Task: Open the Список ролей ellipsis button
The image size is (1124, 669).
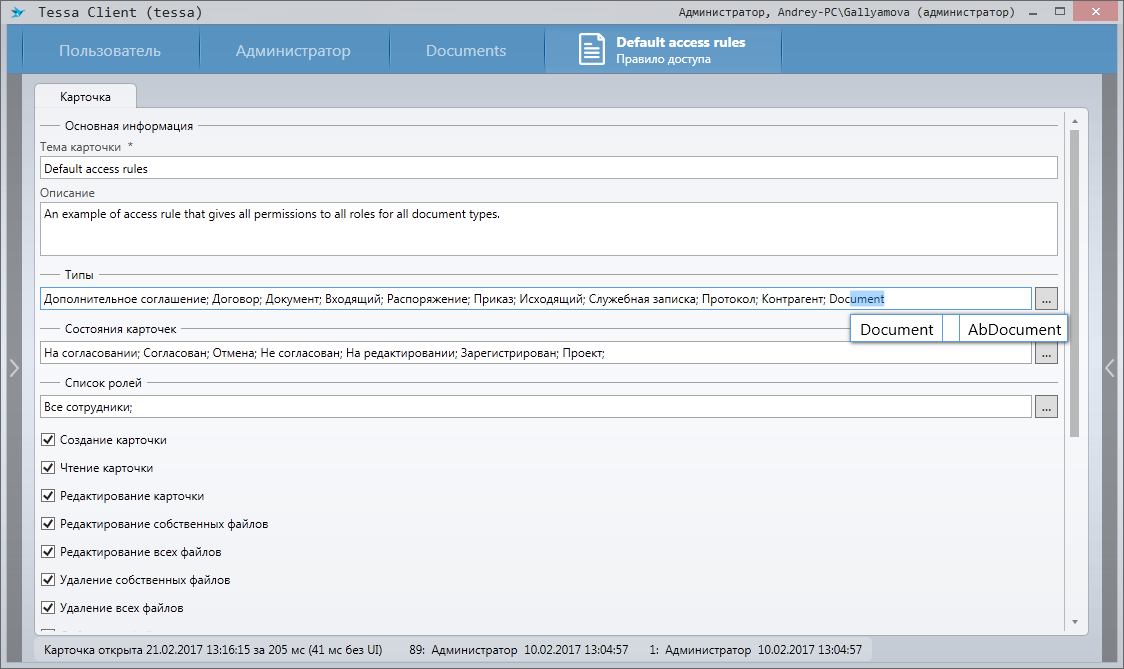Action: 1045,407
